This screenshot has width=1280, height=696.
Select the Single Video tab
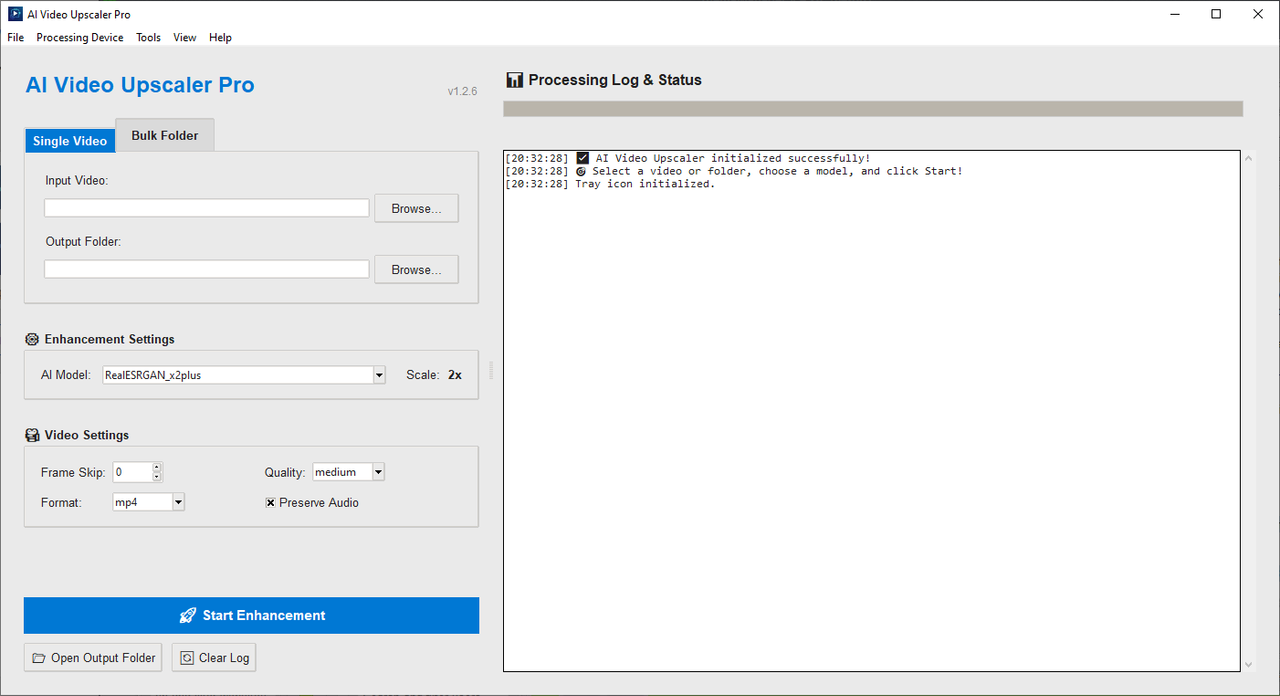[70, 141]
